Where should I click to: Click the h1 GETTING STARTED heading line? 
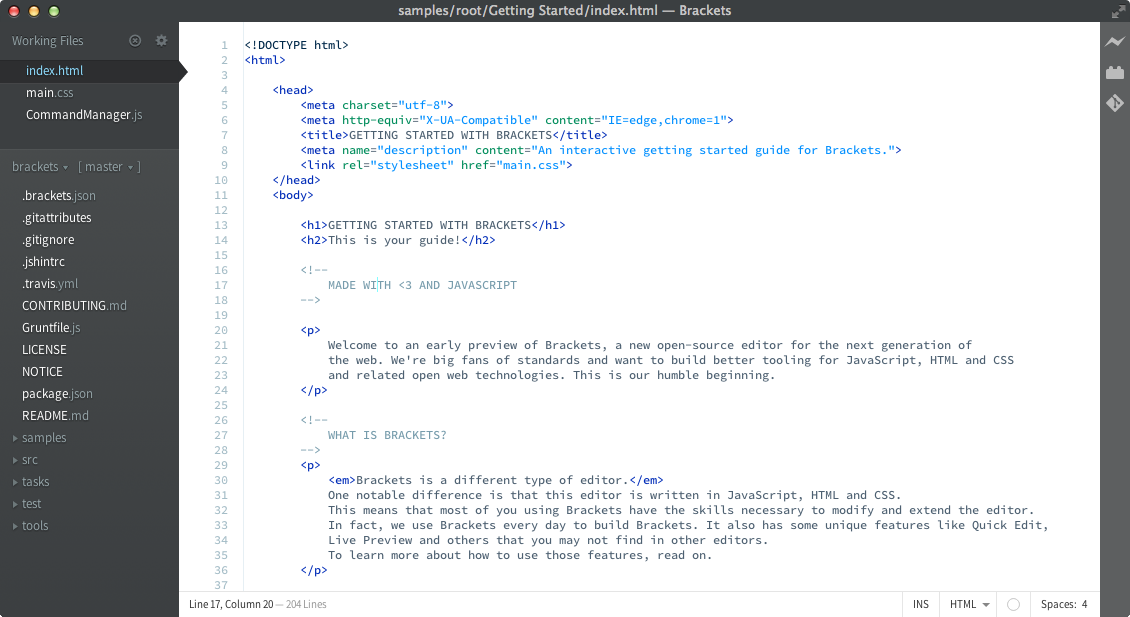click(433, 225)
